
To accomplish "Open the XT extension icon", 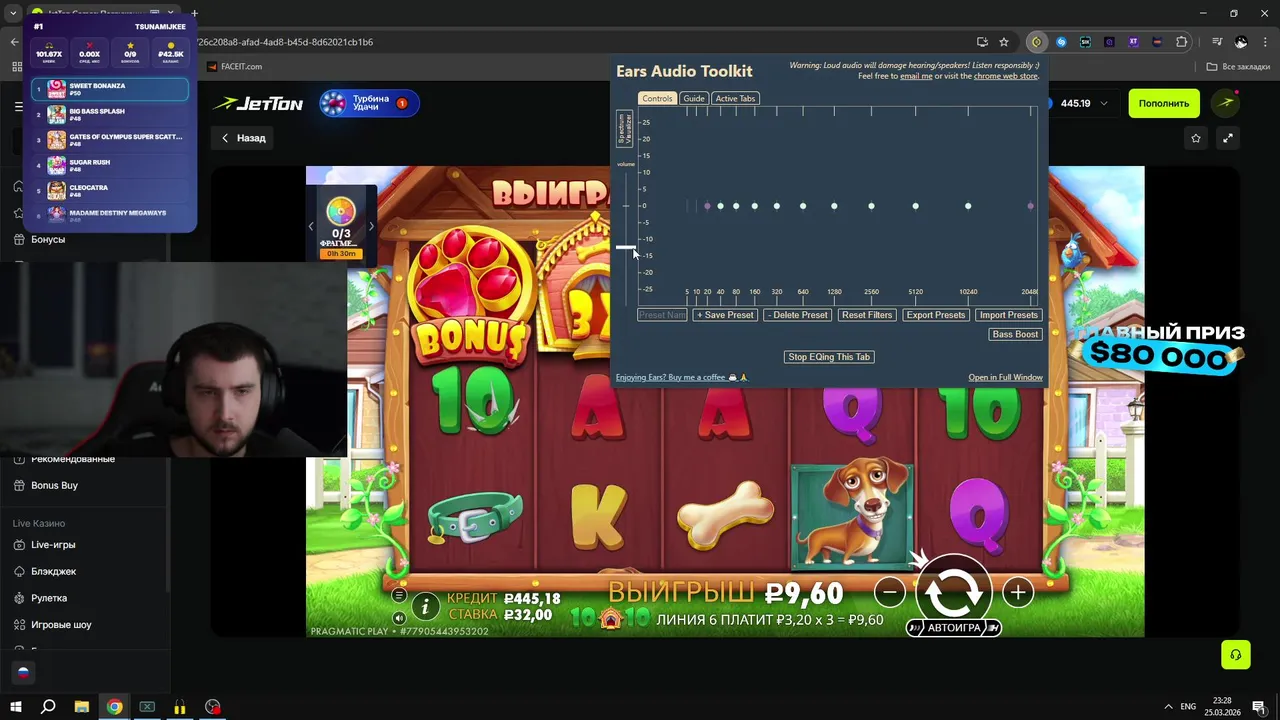I will pos(1133,42).
